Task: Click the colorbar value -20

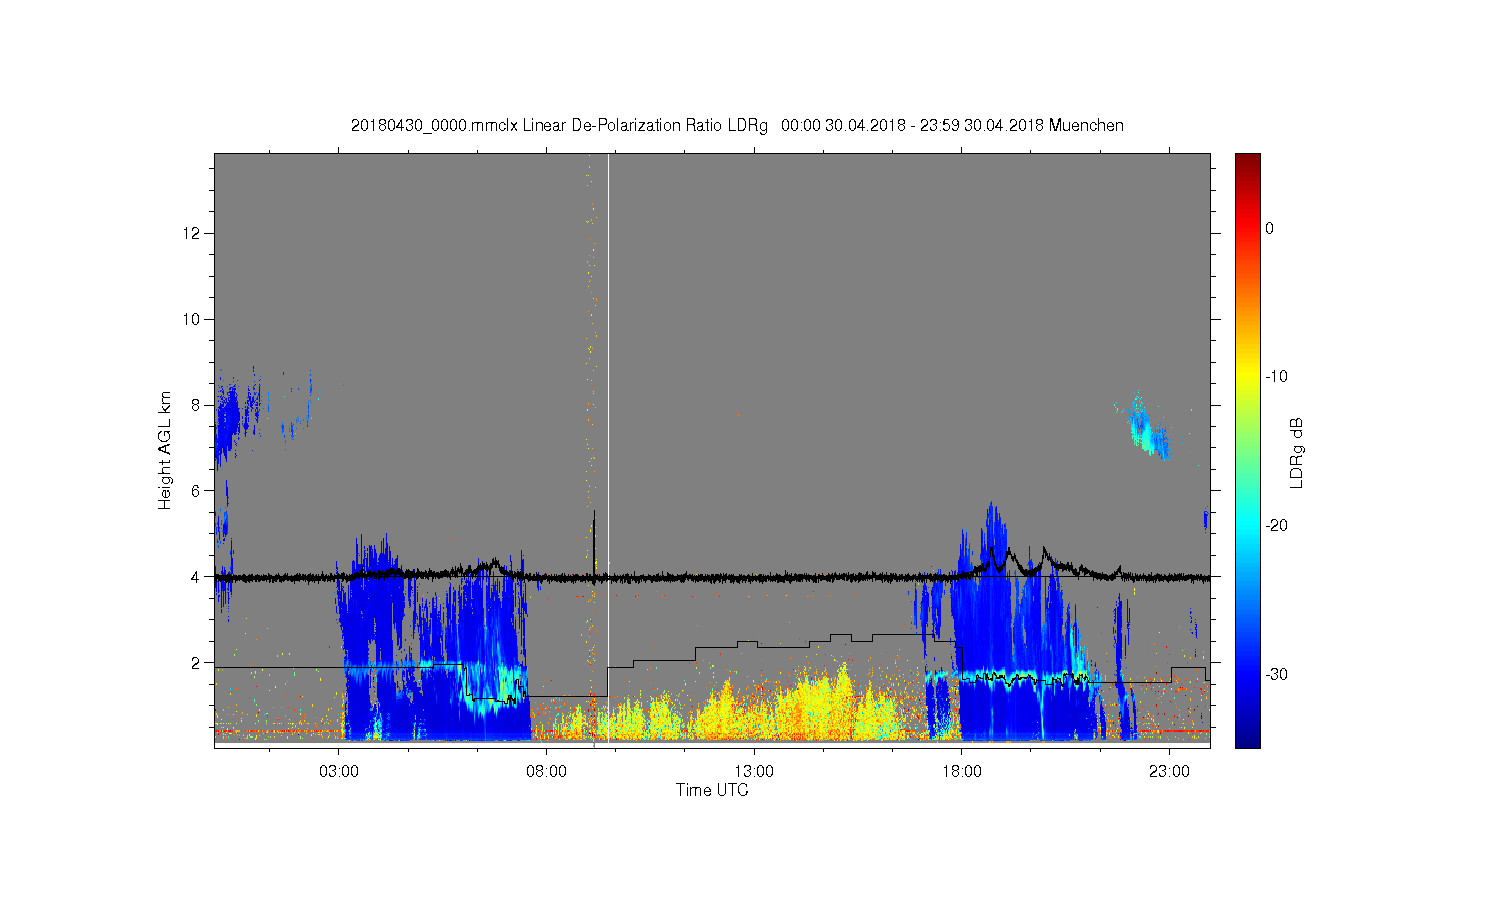Action: [1275, 525]
